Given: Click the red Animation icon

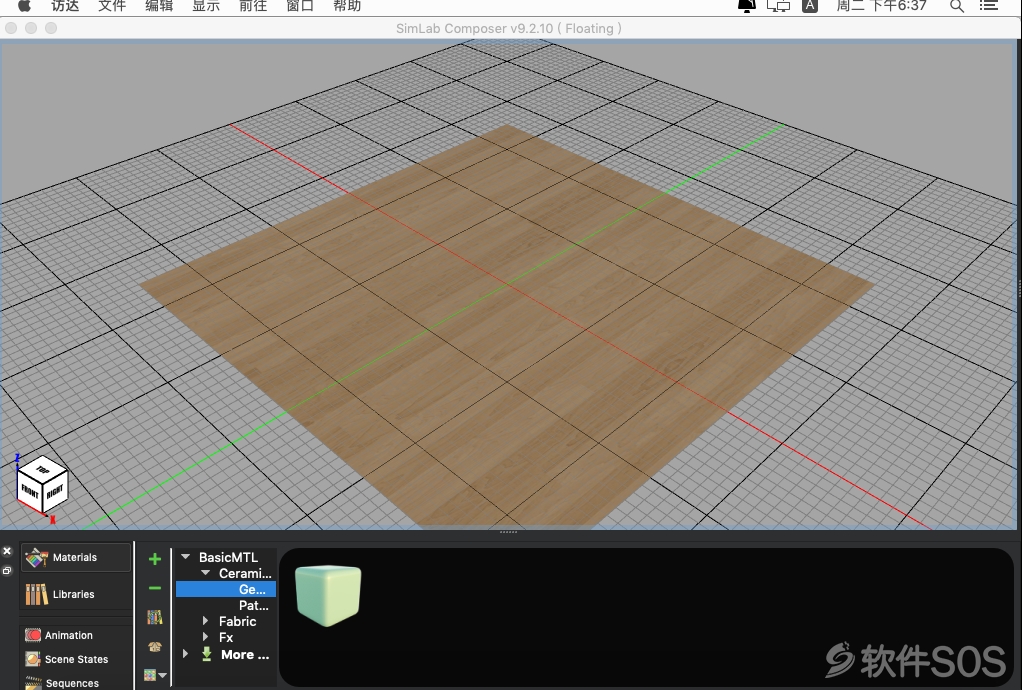Looking at the screenshot, I should pyautogui.click(x=33, y=635).
